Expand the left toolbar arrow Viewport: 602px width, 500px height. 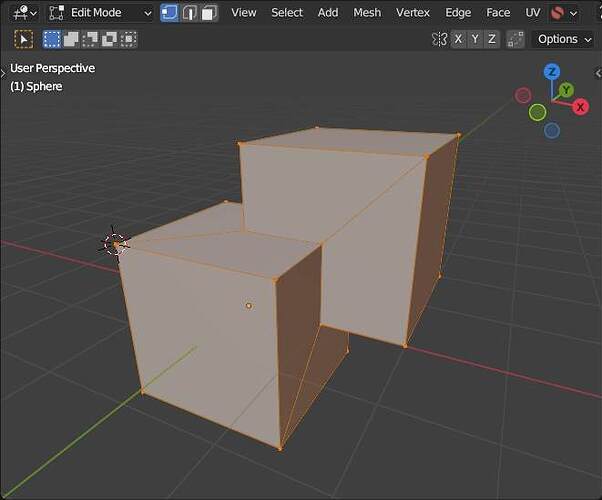coord(3,72)
